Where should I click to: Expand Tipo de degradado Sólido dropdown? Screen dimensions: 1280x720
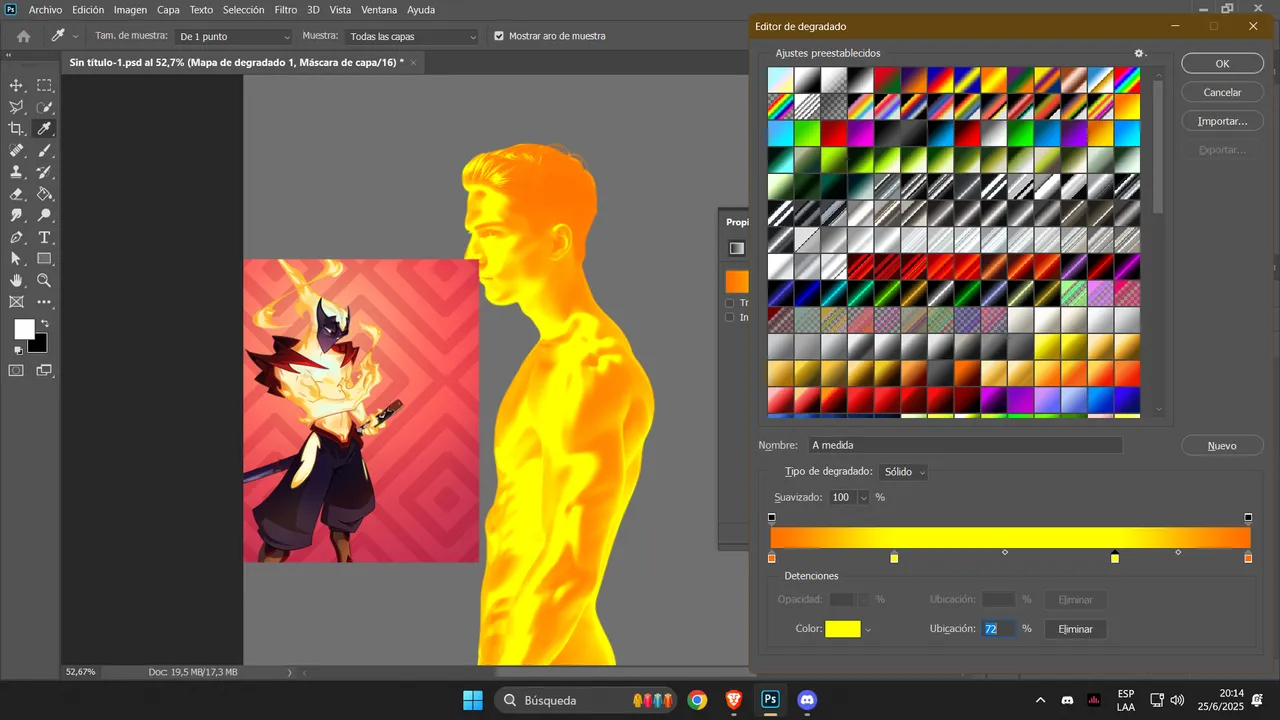click(x=904, y=472)
